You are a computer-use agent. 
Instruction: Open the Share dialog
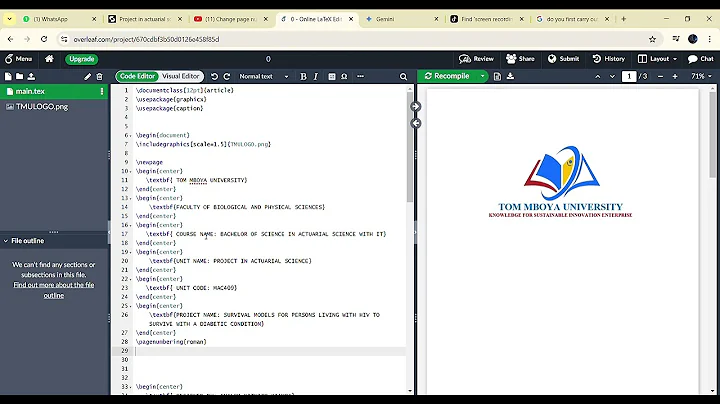[520, 59]
